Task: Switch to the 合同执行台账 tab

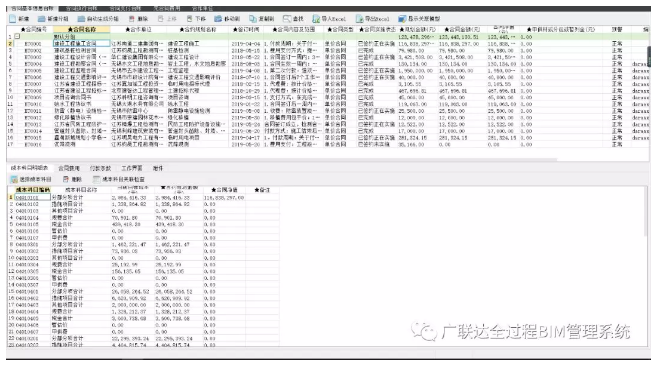Action: tap(82, 8)
